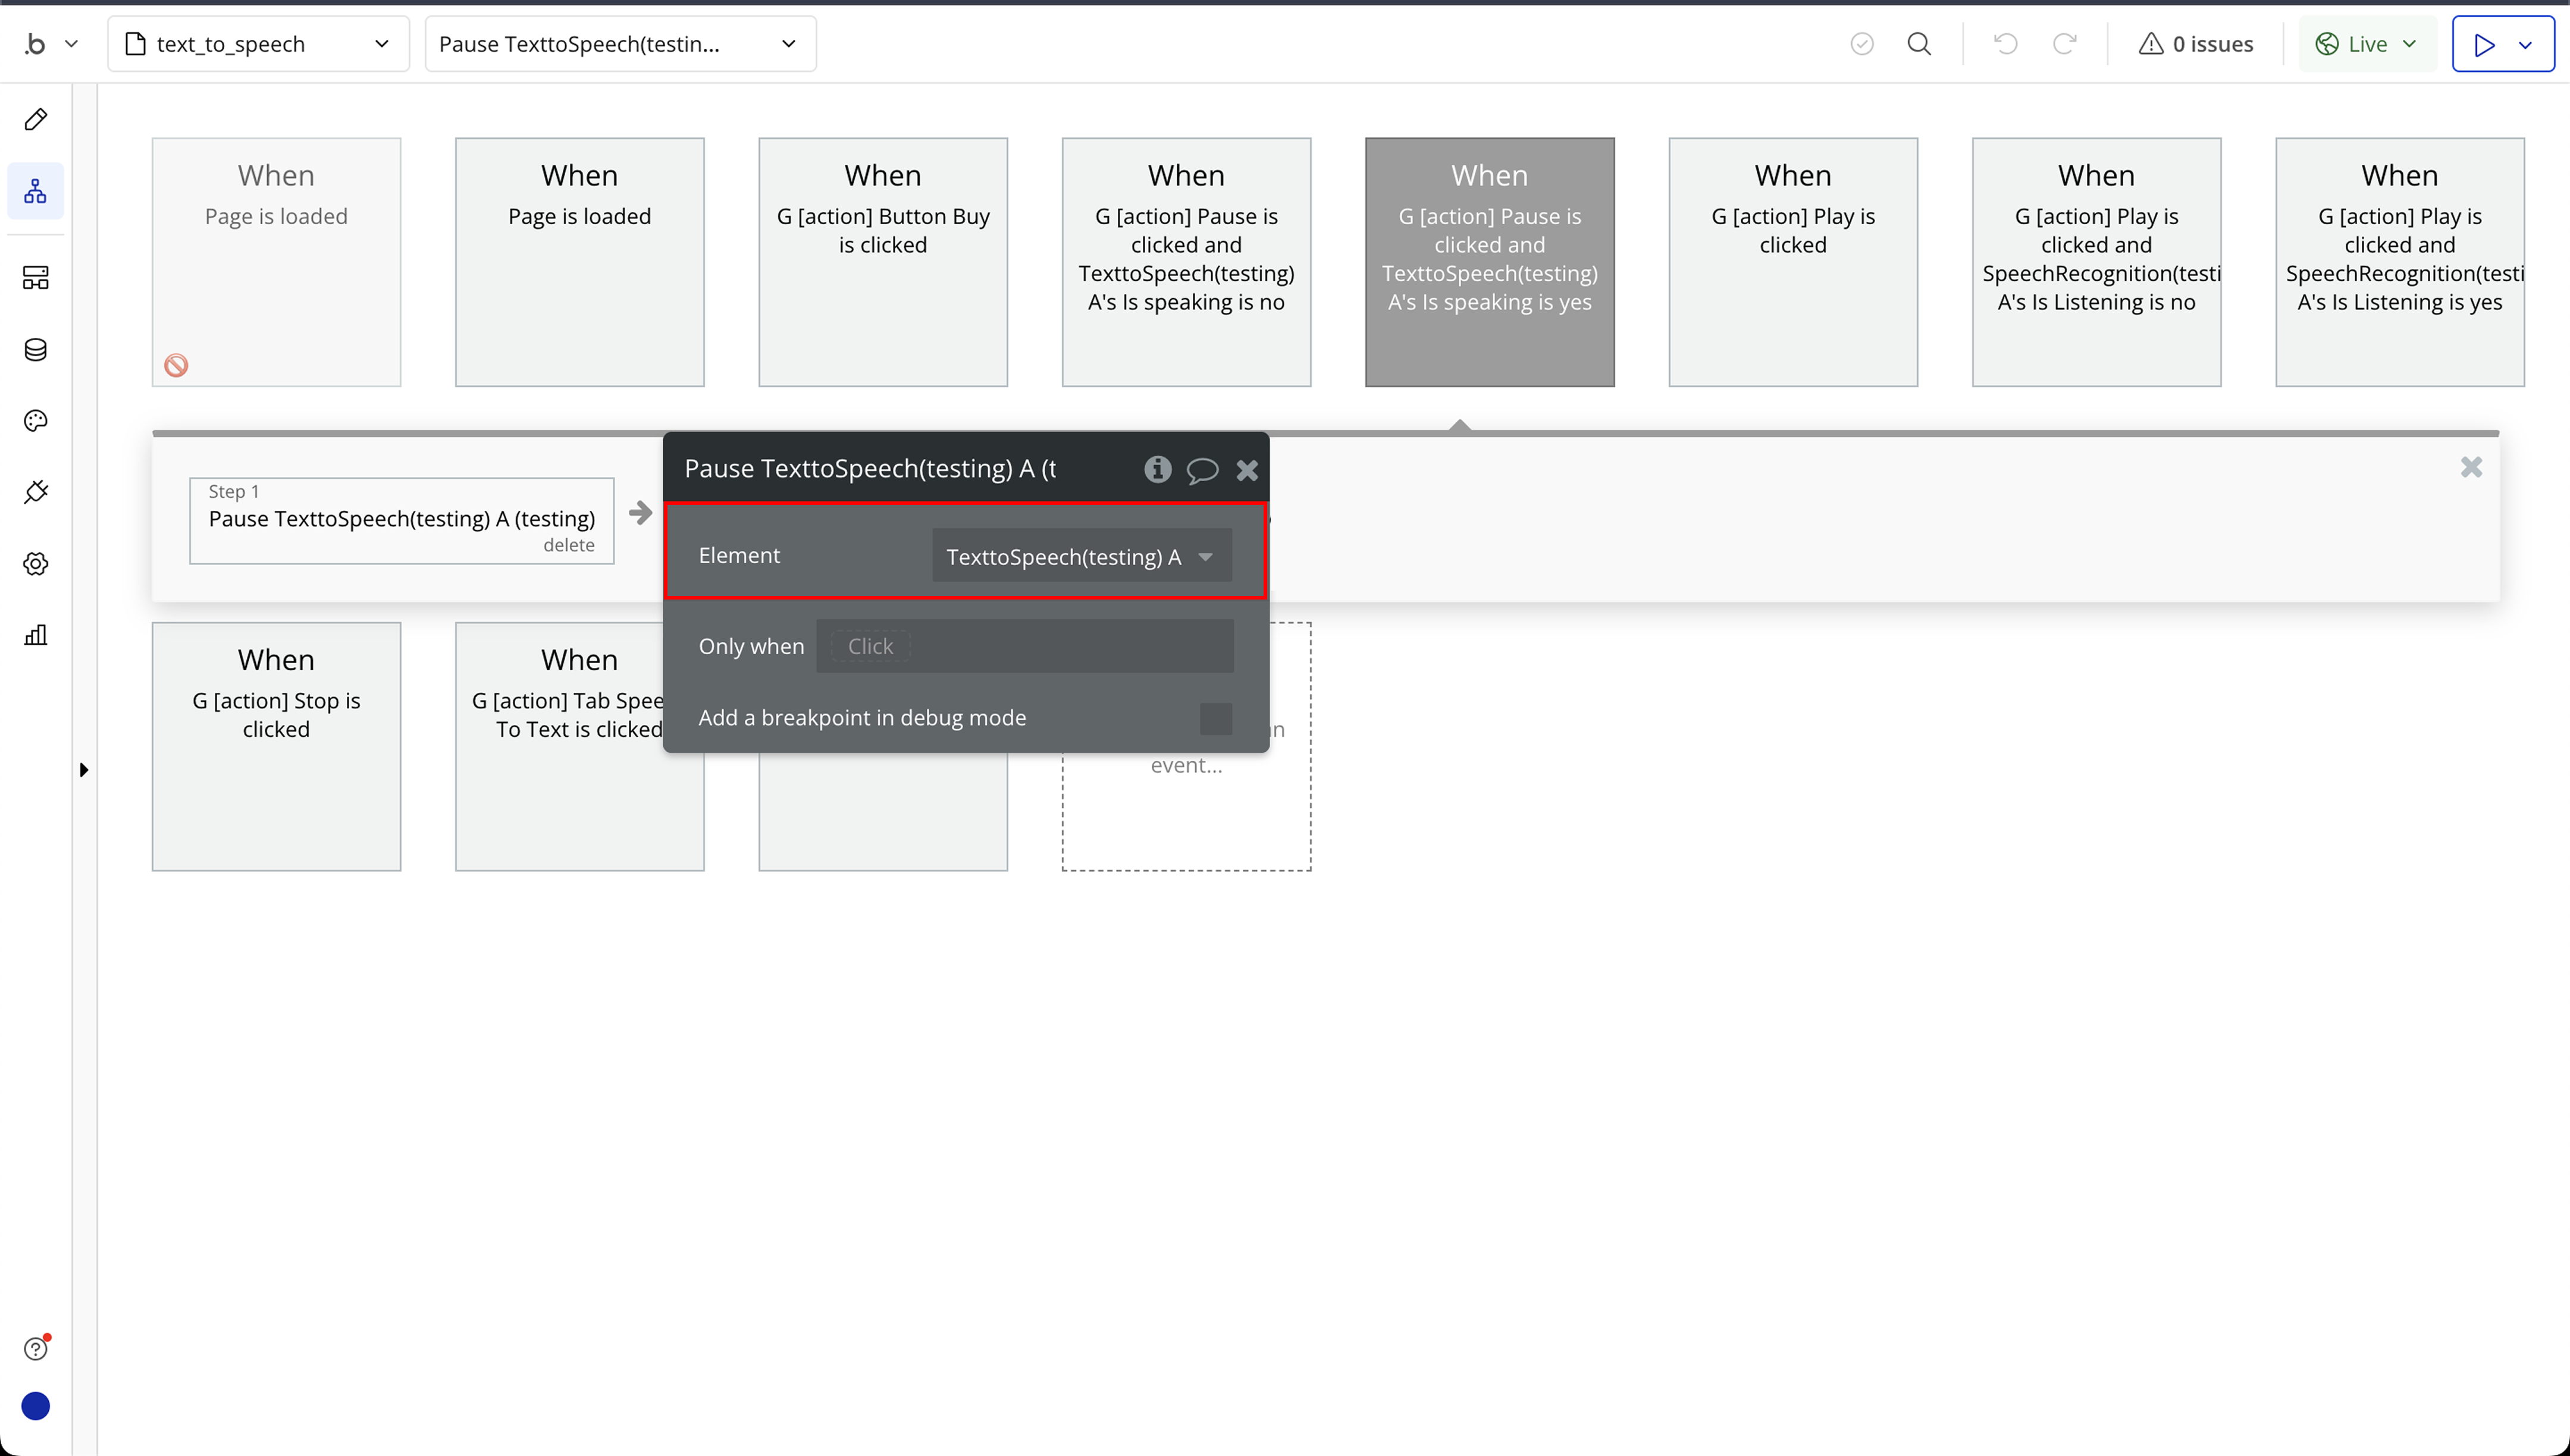The height and width of the screenshot is (1456, 2570).
Task: Open the Live version dropdown
Action: [2366, 44]
